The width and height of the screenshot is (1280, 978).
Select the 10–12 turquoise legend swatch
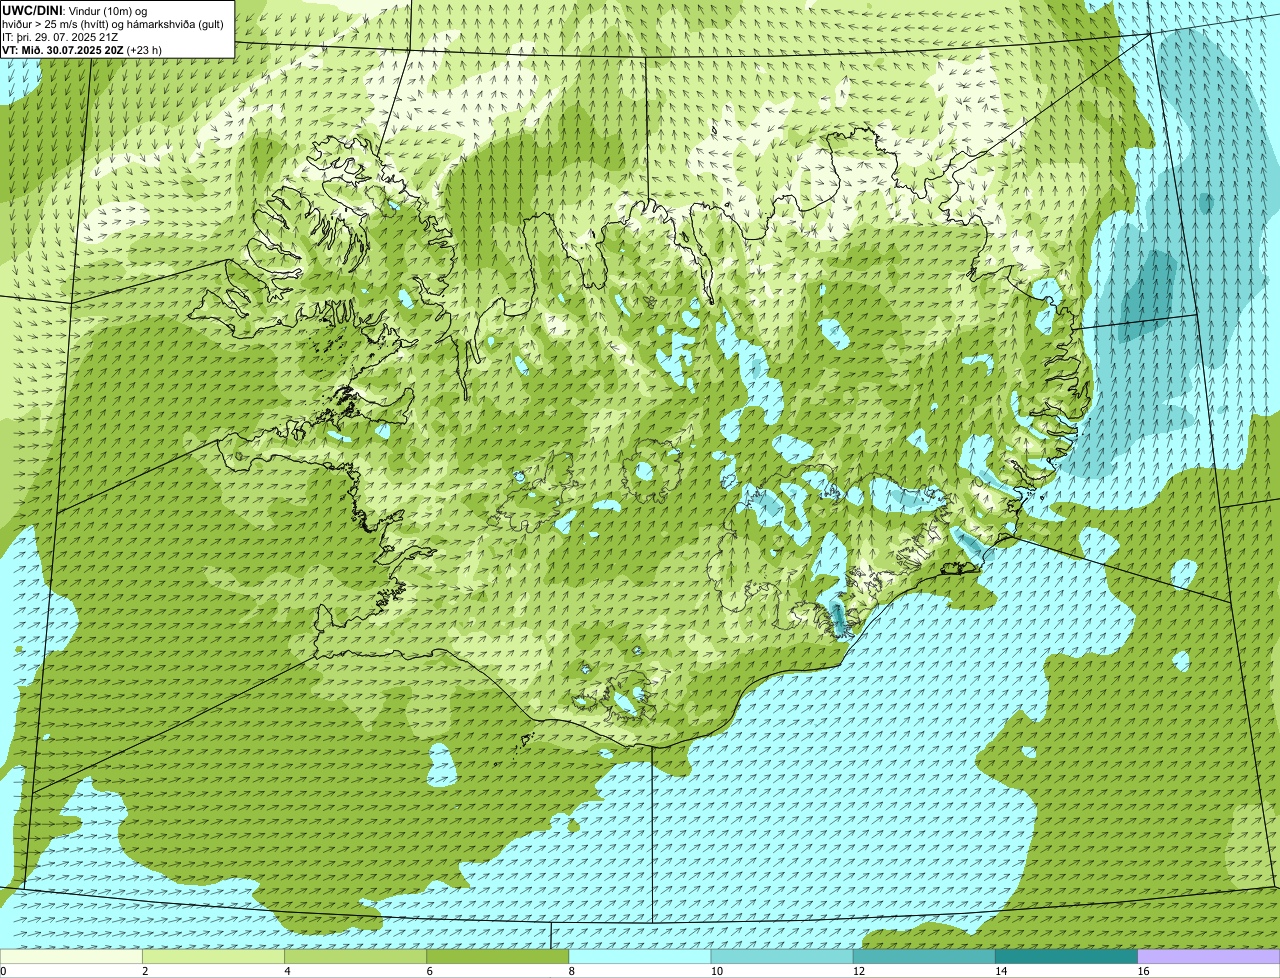coord(782,956)
